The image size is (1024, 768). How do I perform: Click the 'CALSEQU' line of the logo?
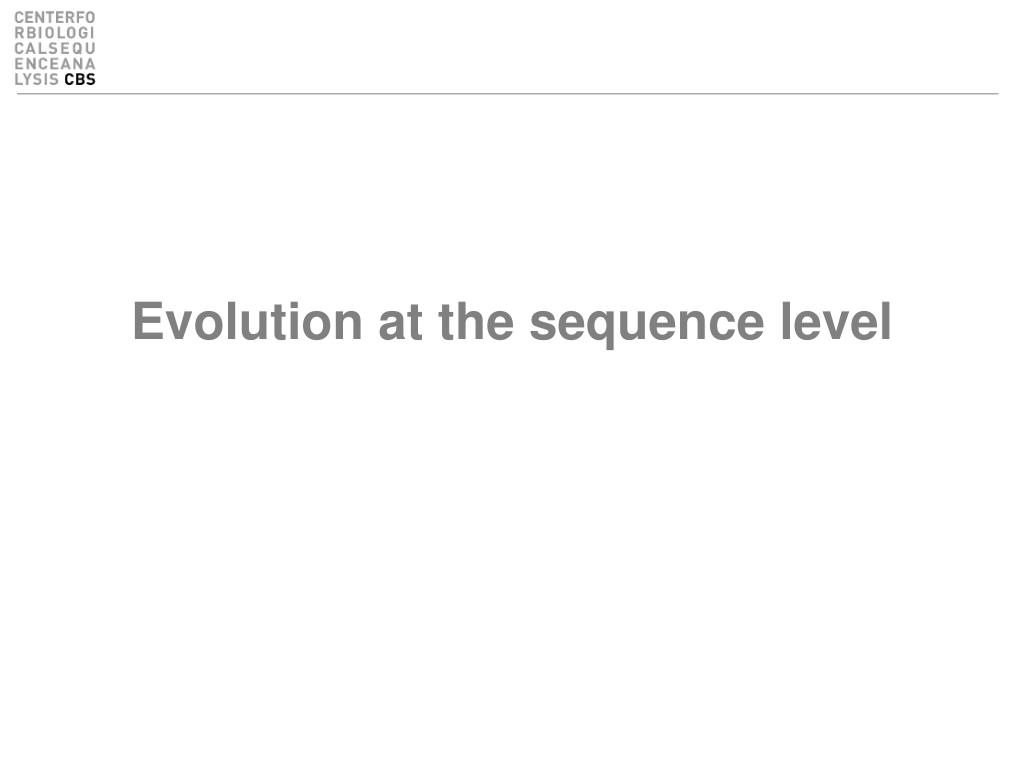coord(55,48)
